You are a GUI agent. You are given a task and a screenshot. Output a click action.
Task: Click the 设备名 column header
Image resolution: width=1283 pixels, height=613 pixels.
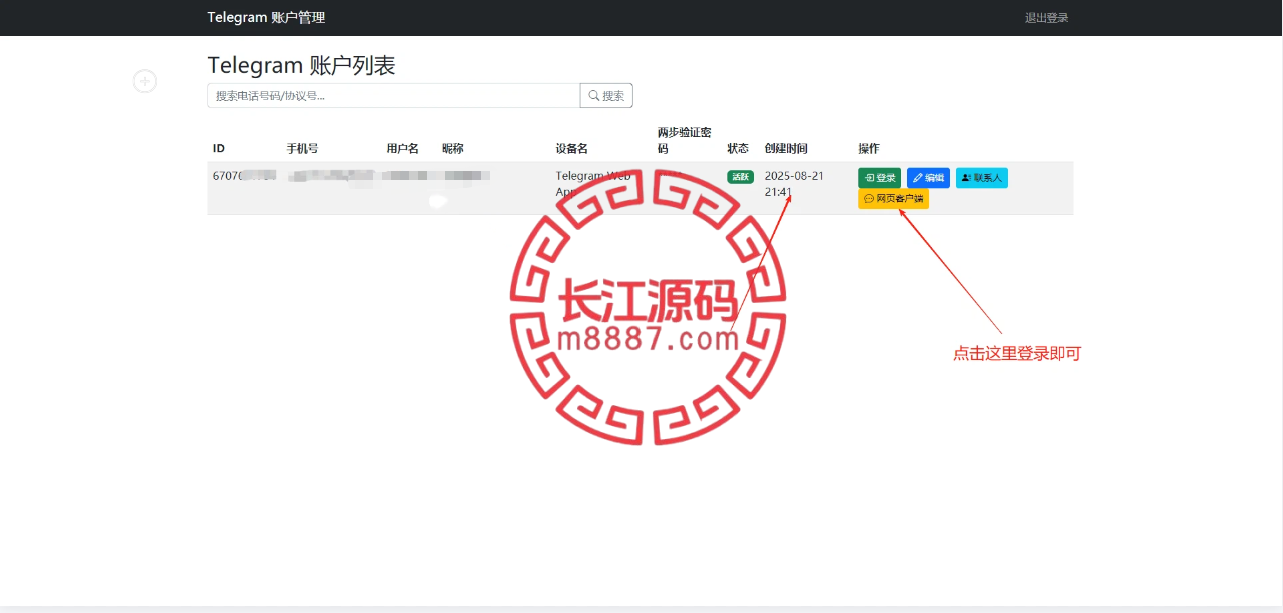572,148
